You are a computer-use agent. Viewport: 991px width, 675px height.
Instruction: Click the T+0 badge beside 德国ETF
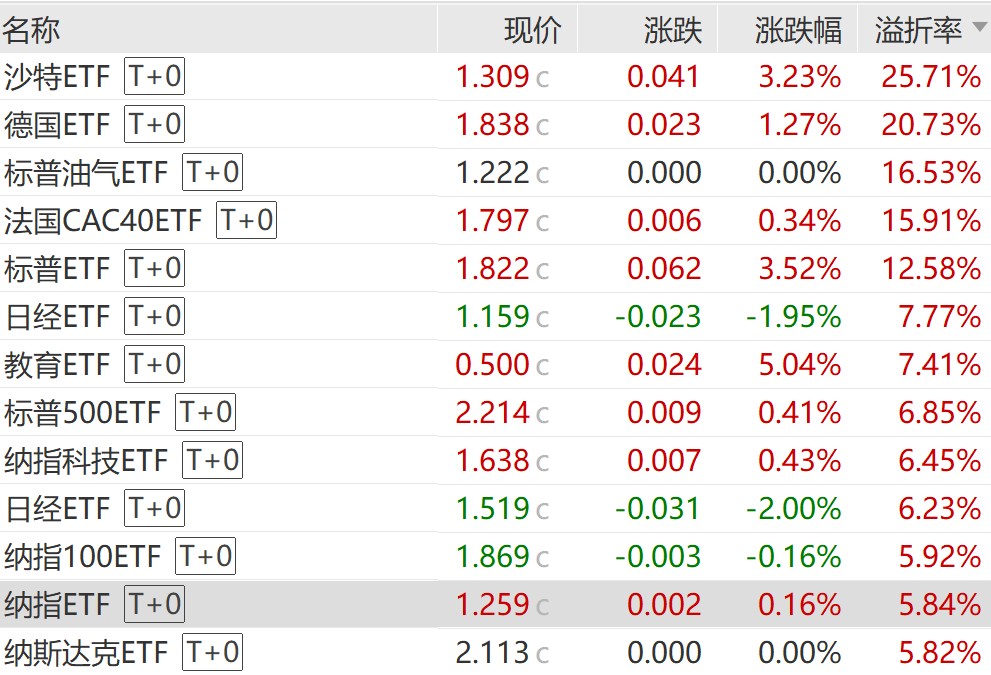pyautogui.click(x=154, y=124)
